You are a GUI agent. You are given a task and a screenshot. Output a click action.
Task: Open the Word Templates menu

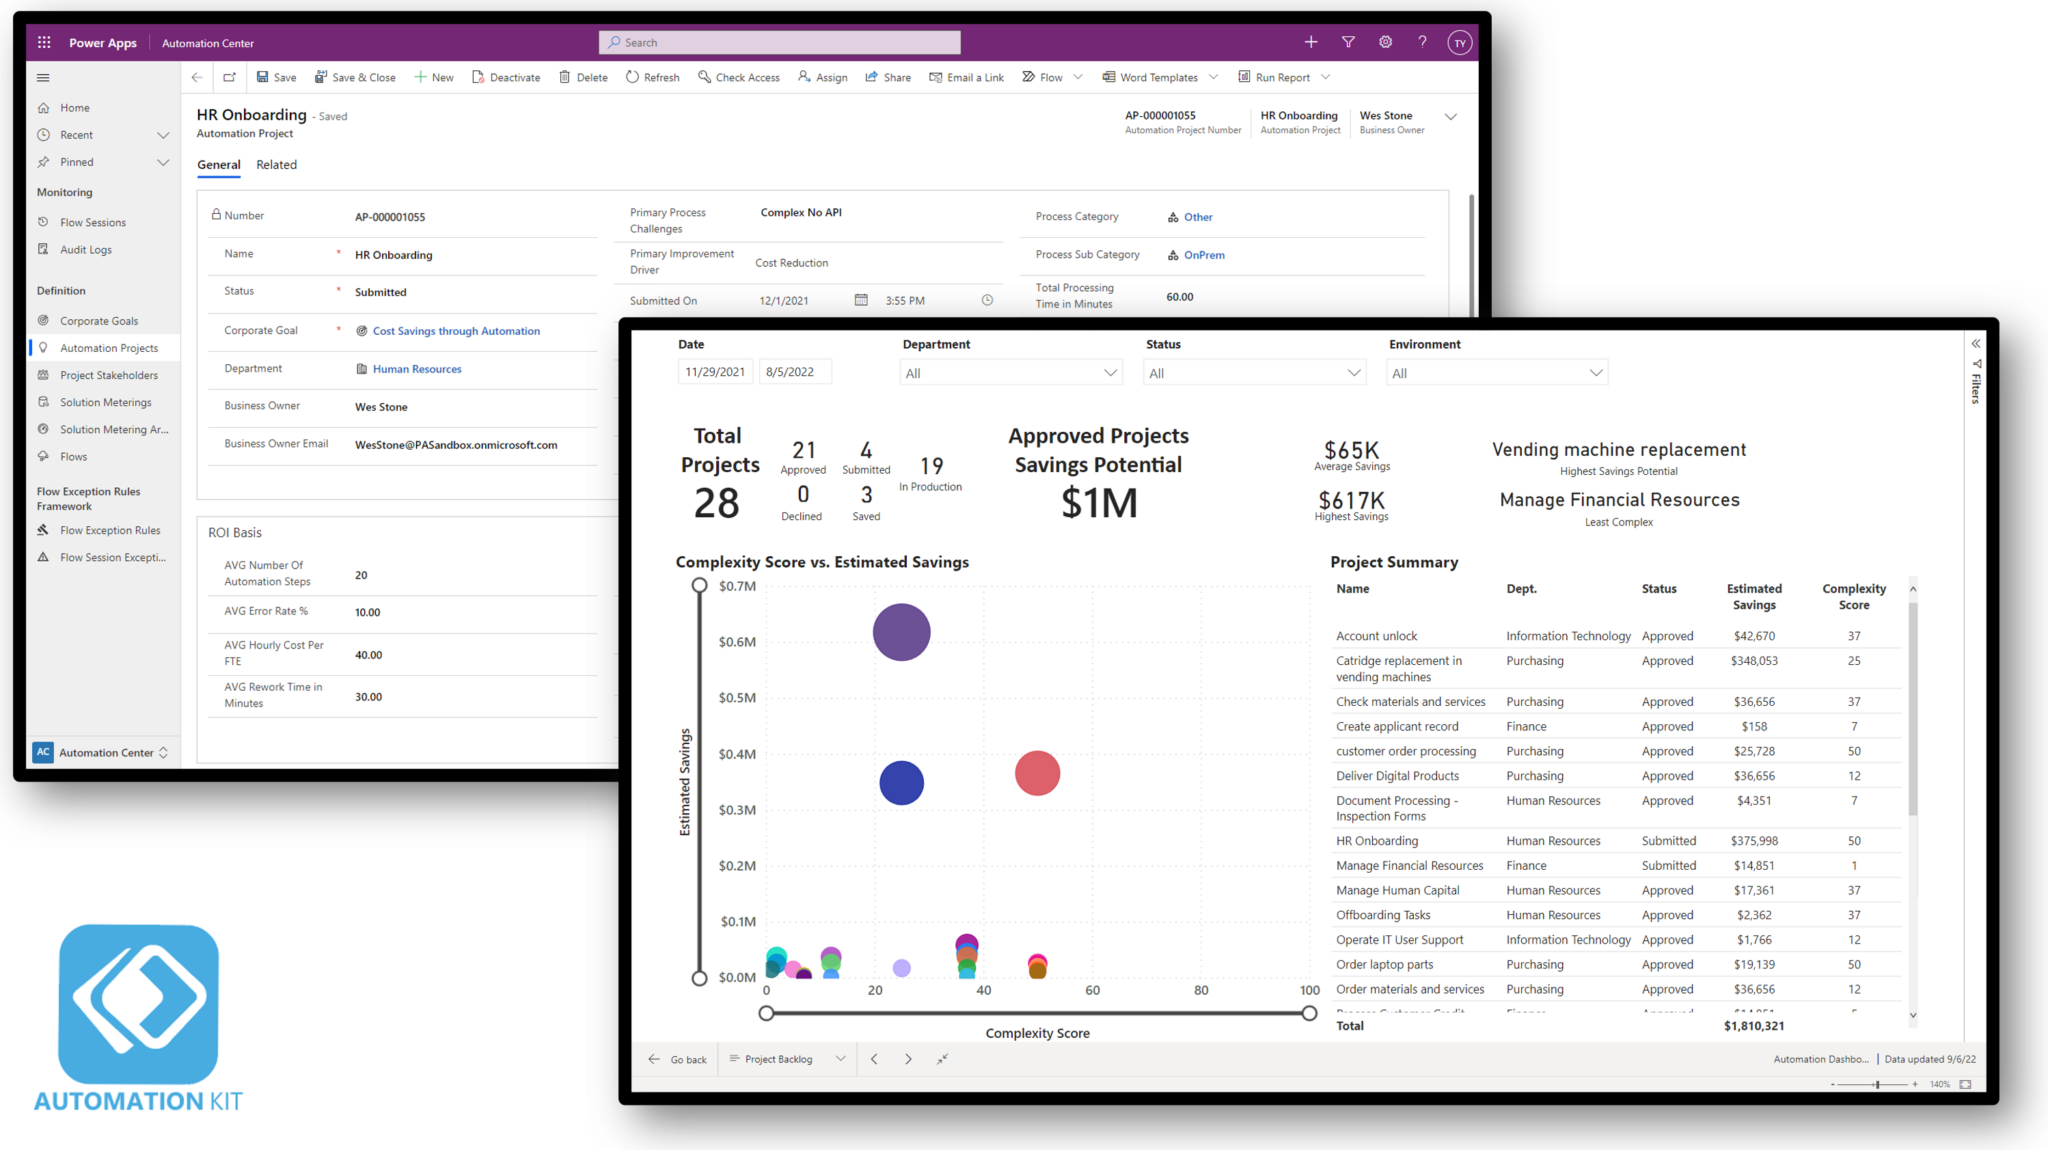[x=1158, y=77]
